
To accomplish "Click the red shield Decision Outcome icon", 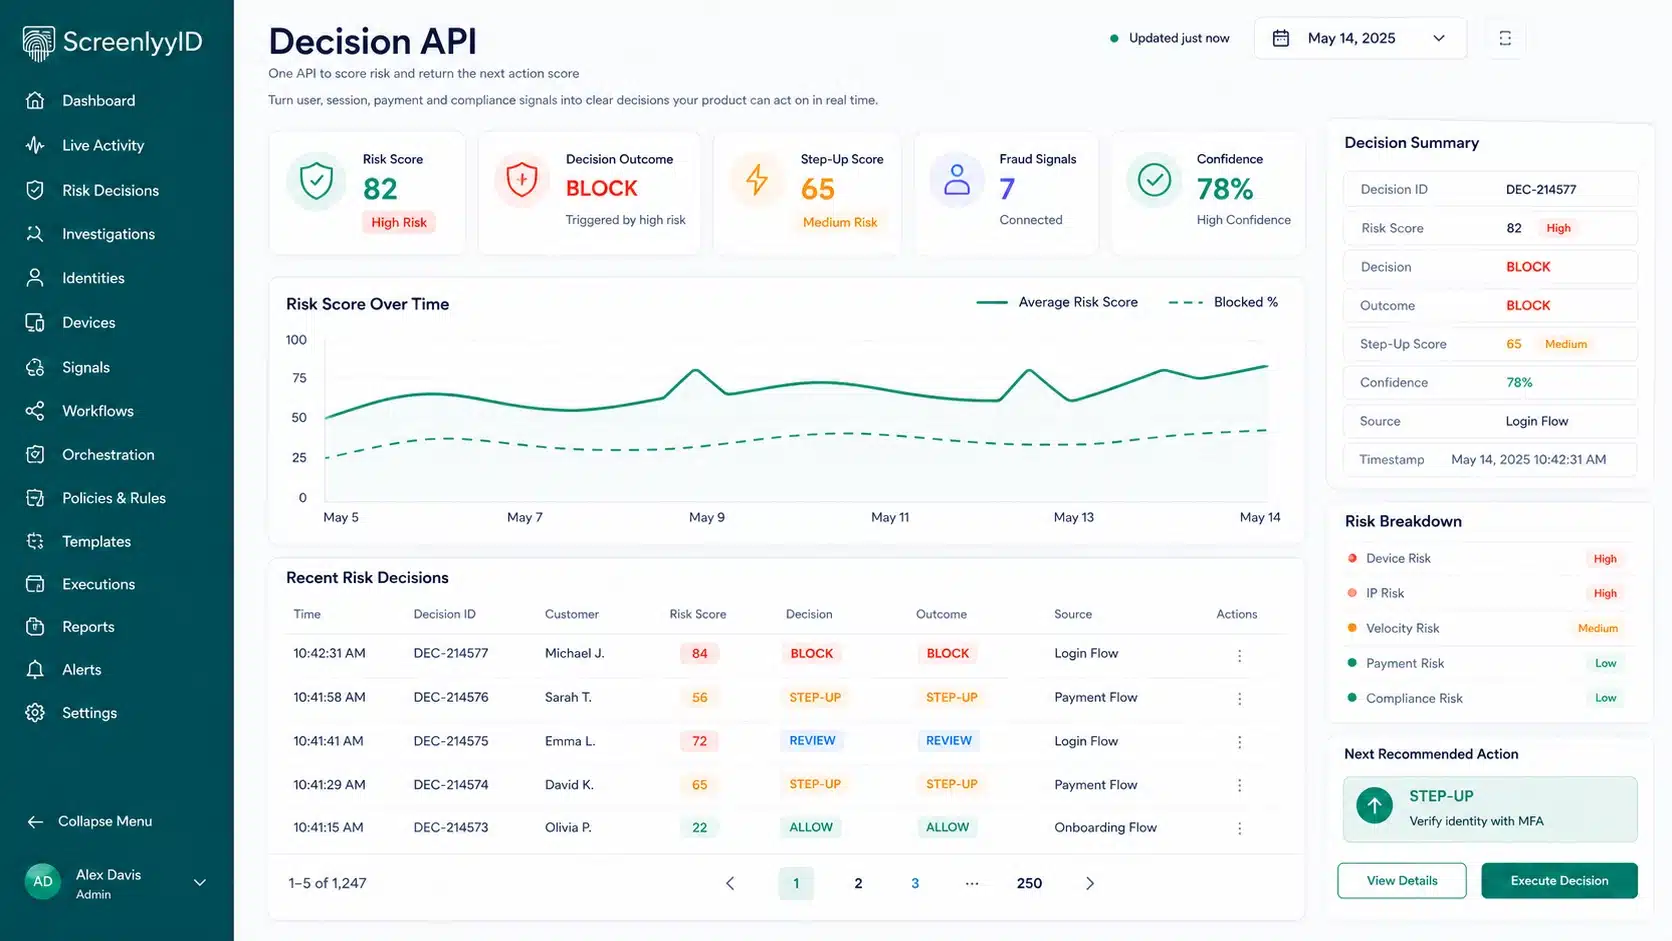I will (522, 180).
